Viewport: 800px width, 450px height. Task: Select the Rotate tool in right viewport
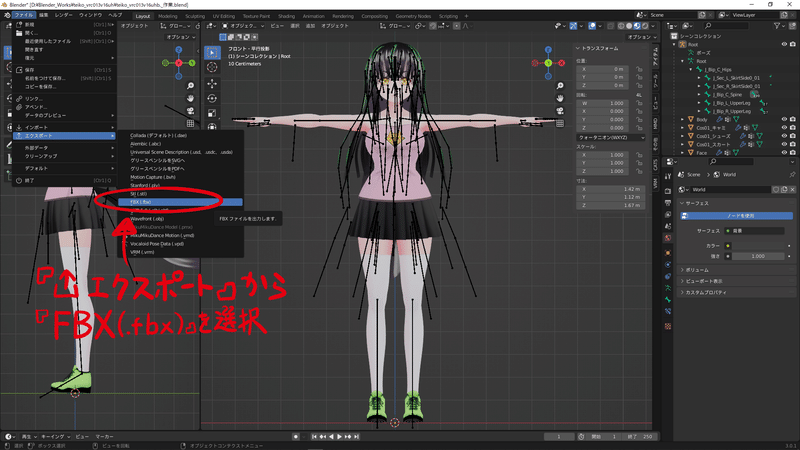coord(212,98)
